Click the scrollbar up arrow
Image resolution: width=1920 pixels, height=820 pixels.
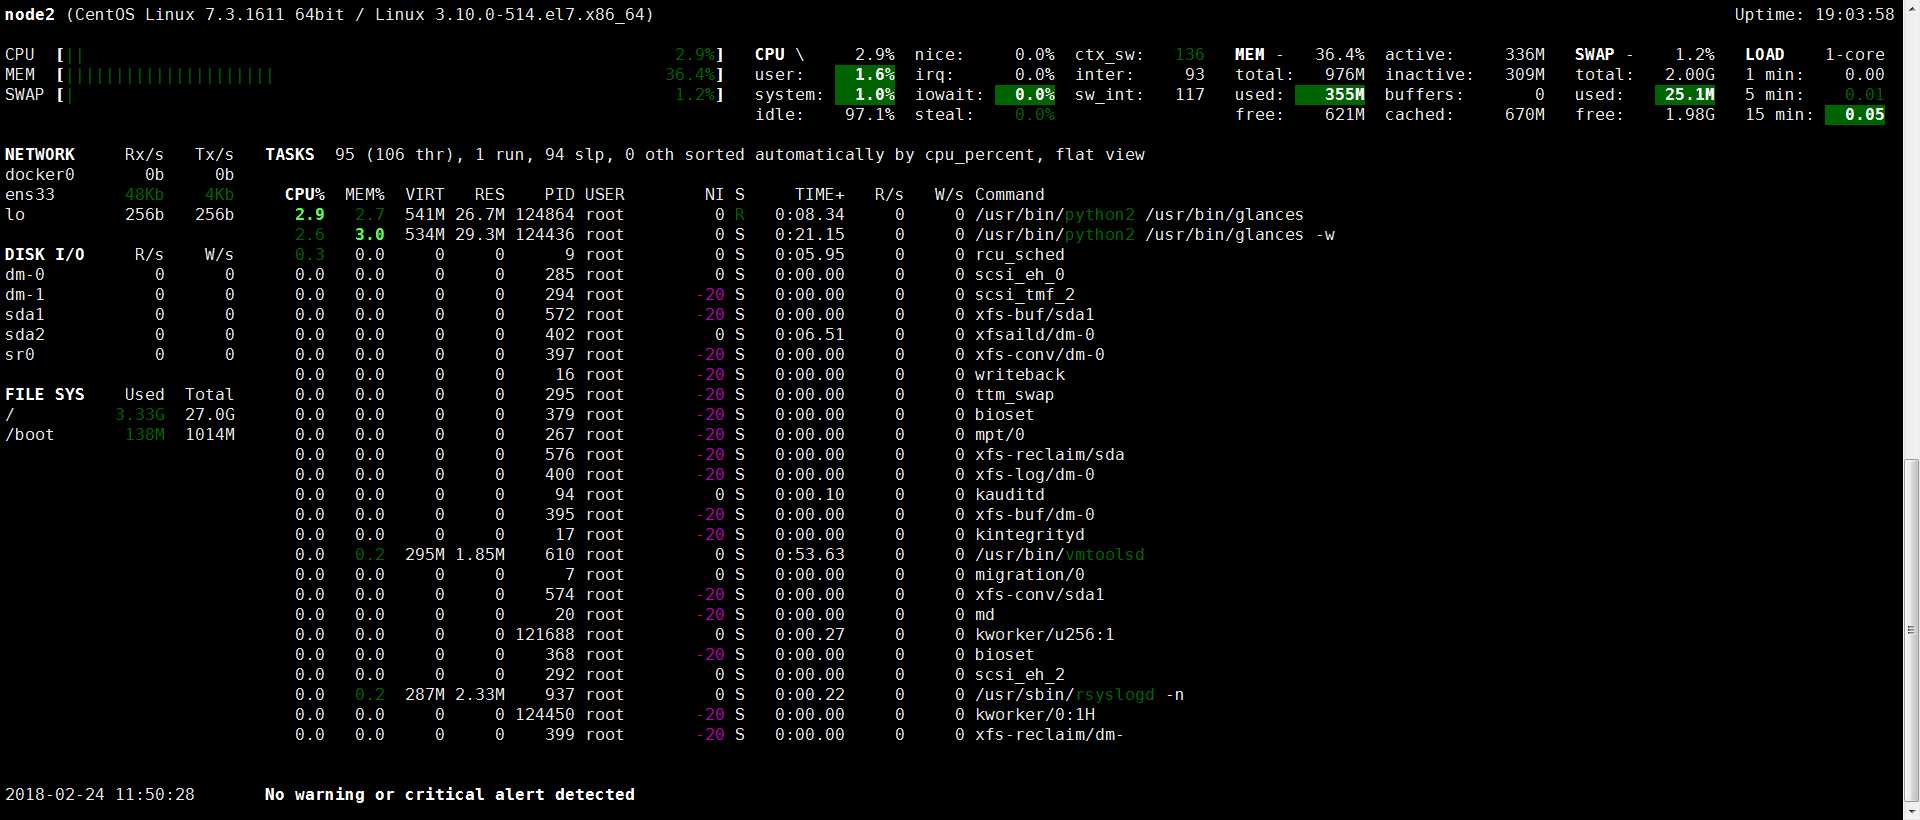pyautogui.click(x=1911, y=8)
